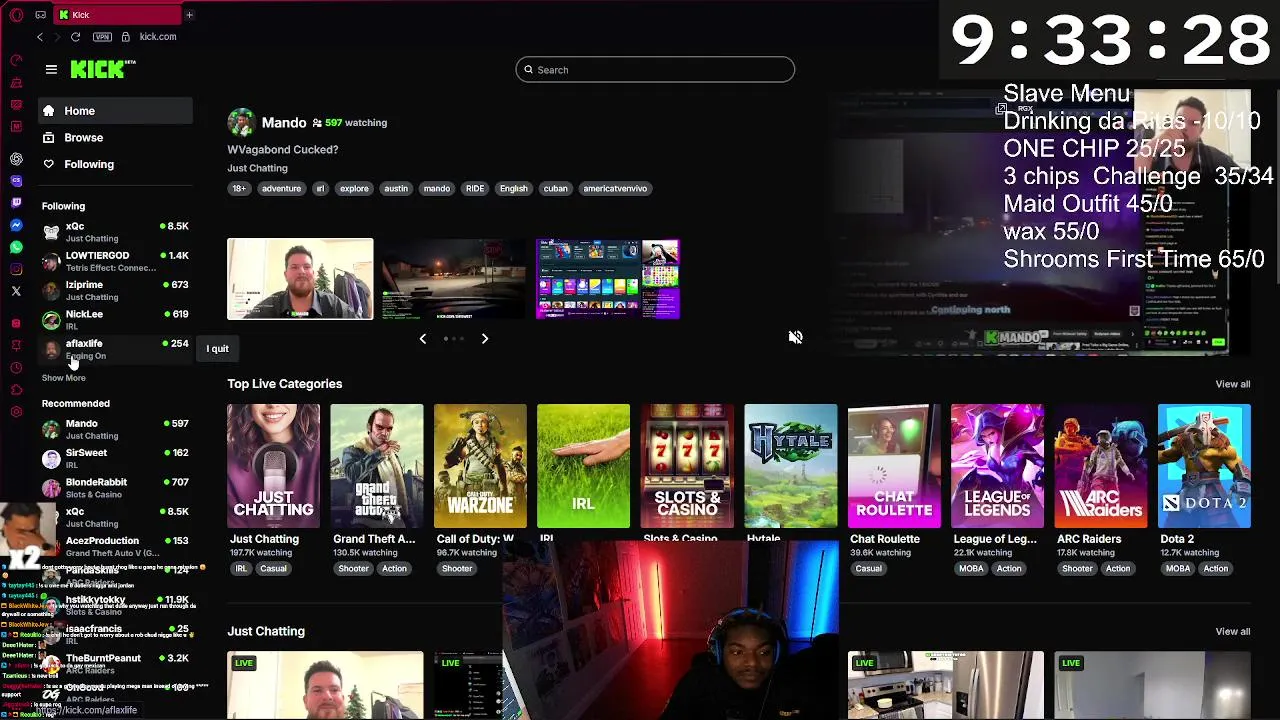The height and width of the screenshot is (720, 1280).
Task: Select the americatvenvivo tag
Action: coord(615,188)
